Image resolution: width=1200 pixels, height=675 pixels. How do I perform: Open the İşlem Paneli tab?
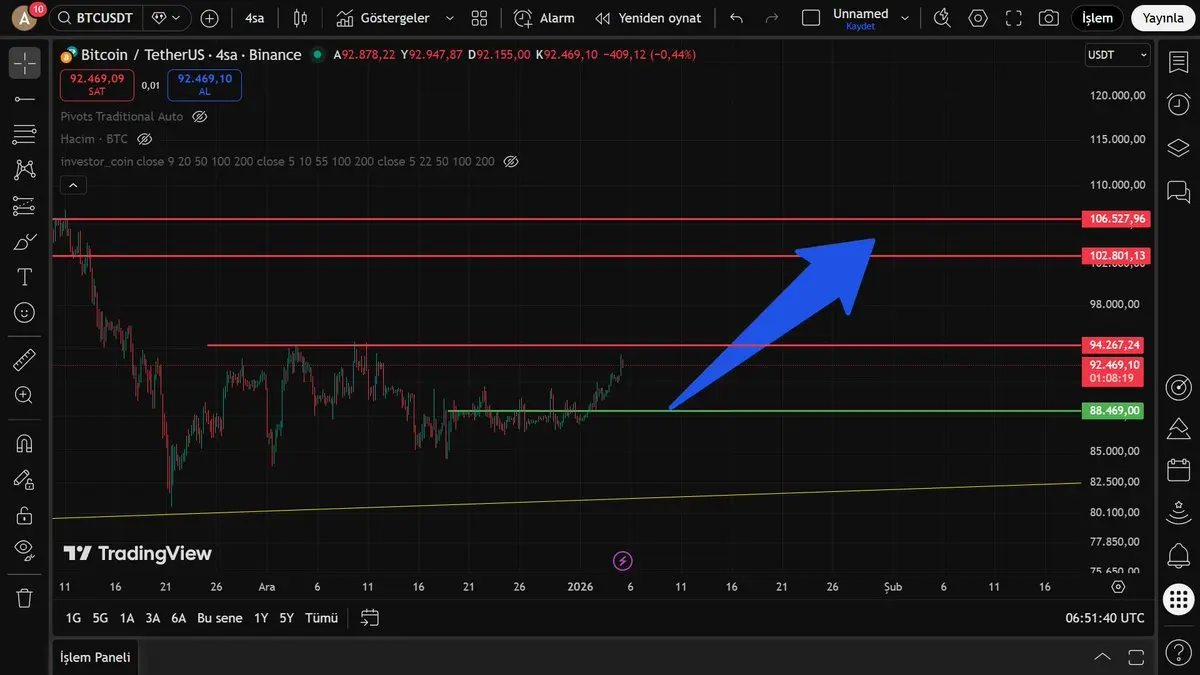coord(95,657)
